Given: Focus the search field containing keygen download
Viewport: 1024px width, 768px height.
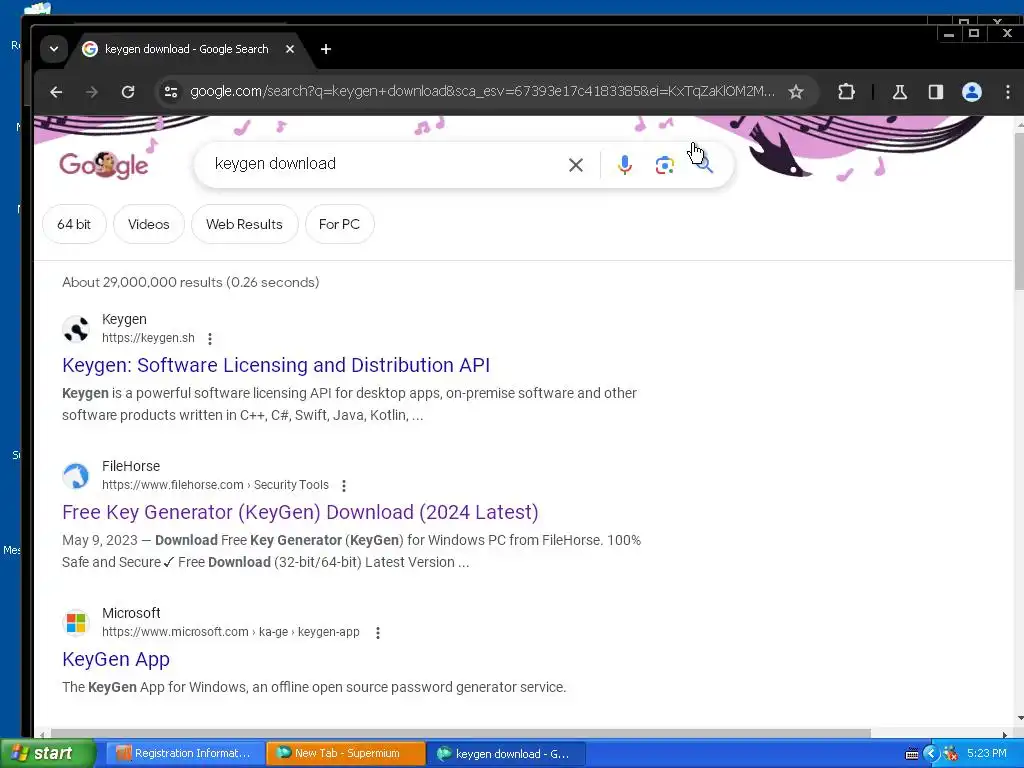Looking at the screenshot, I should click(385, 164).
